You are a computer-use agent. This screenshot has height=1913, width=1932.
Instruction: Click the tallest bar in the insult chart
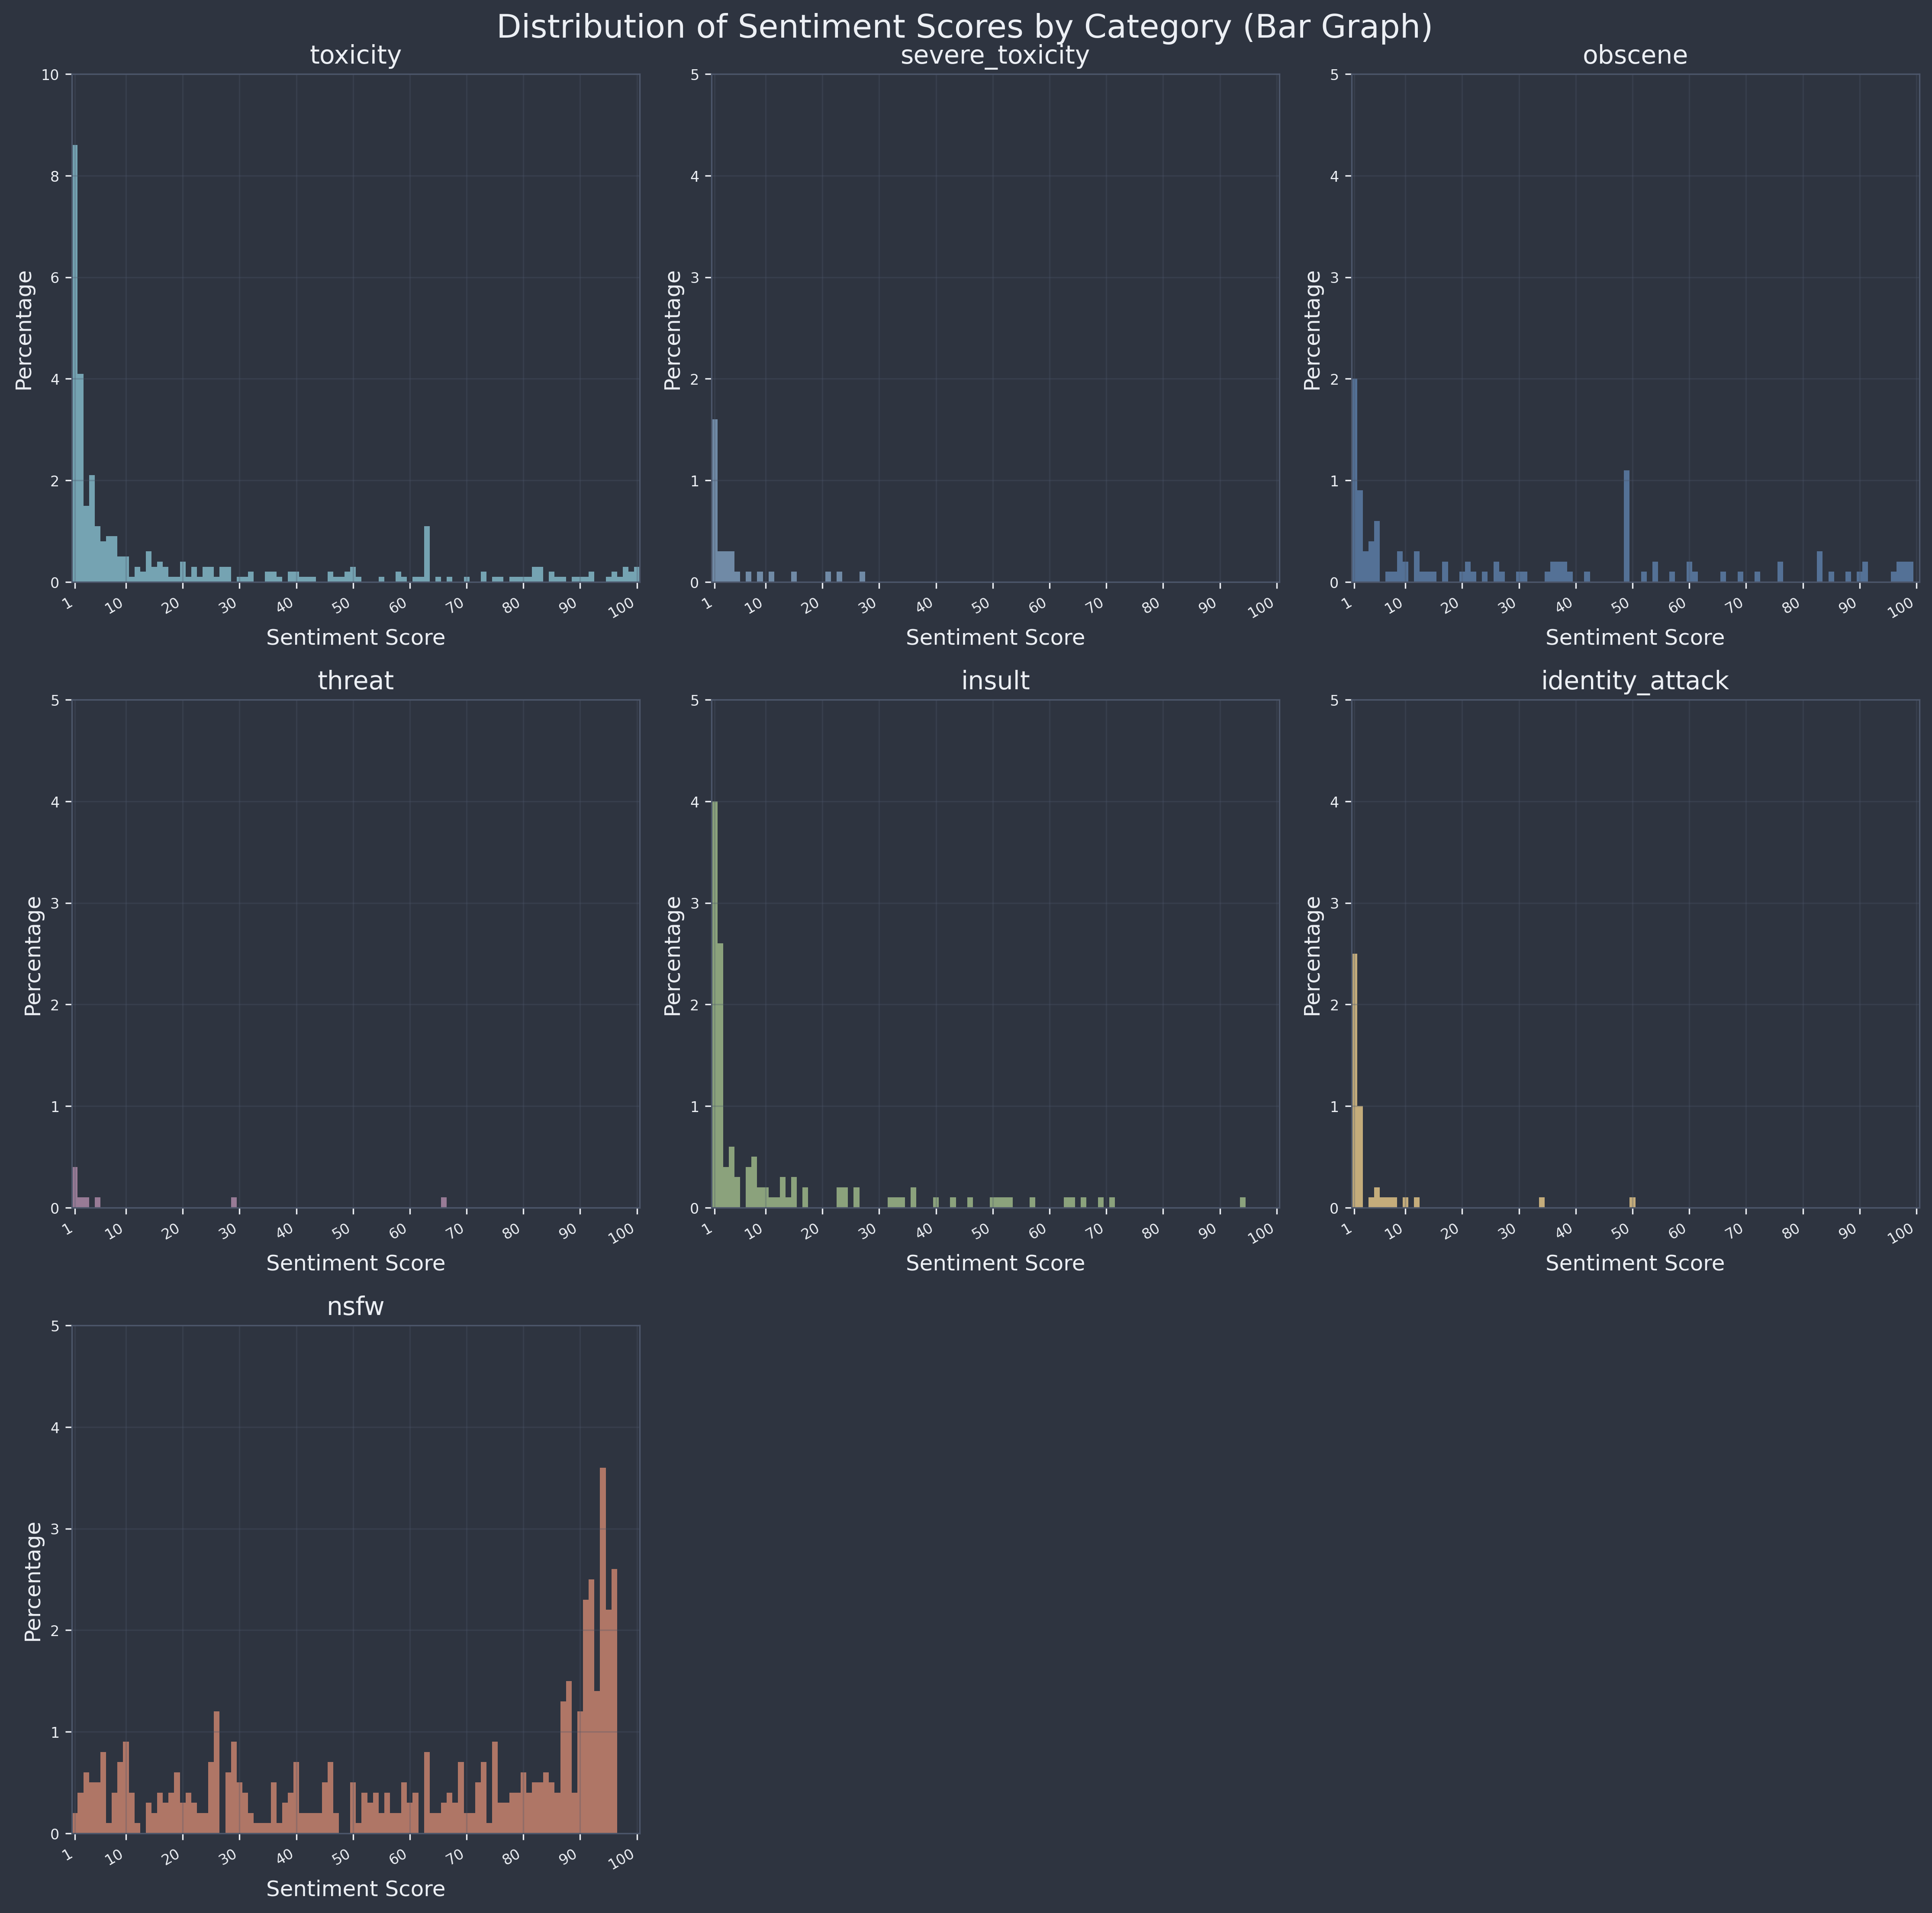714,1005
